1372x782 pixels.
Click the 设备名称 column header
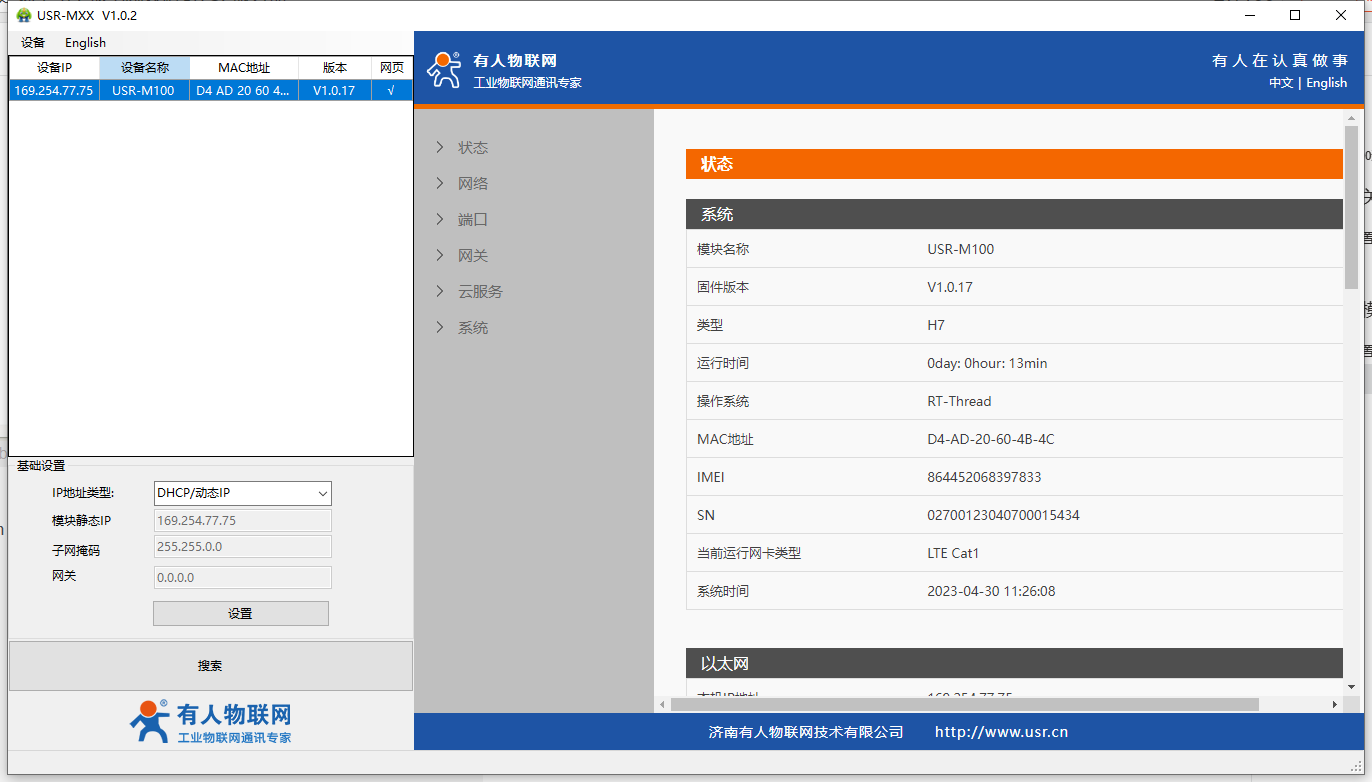coord(145,68)
